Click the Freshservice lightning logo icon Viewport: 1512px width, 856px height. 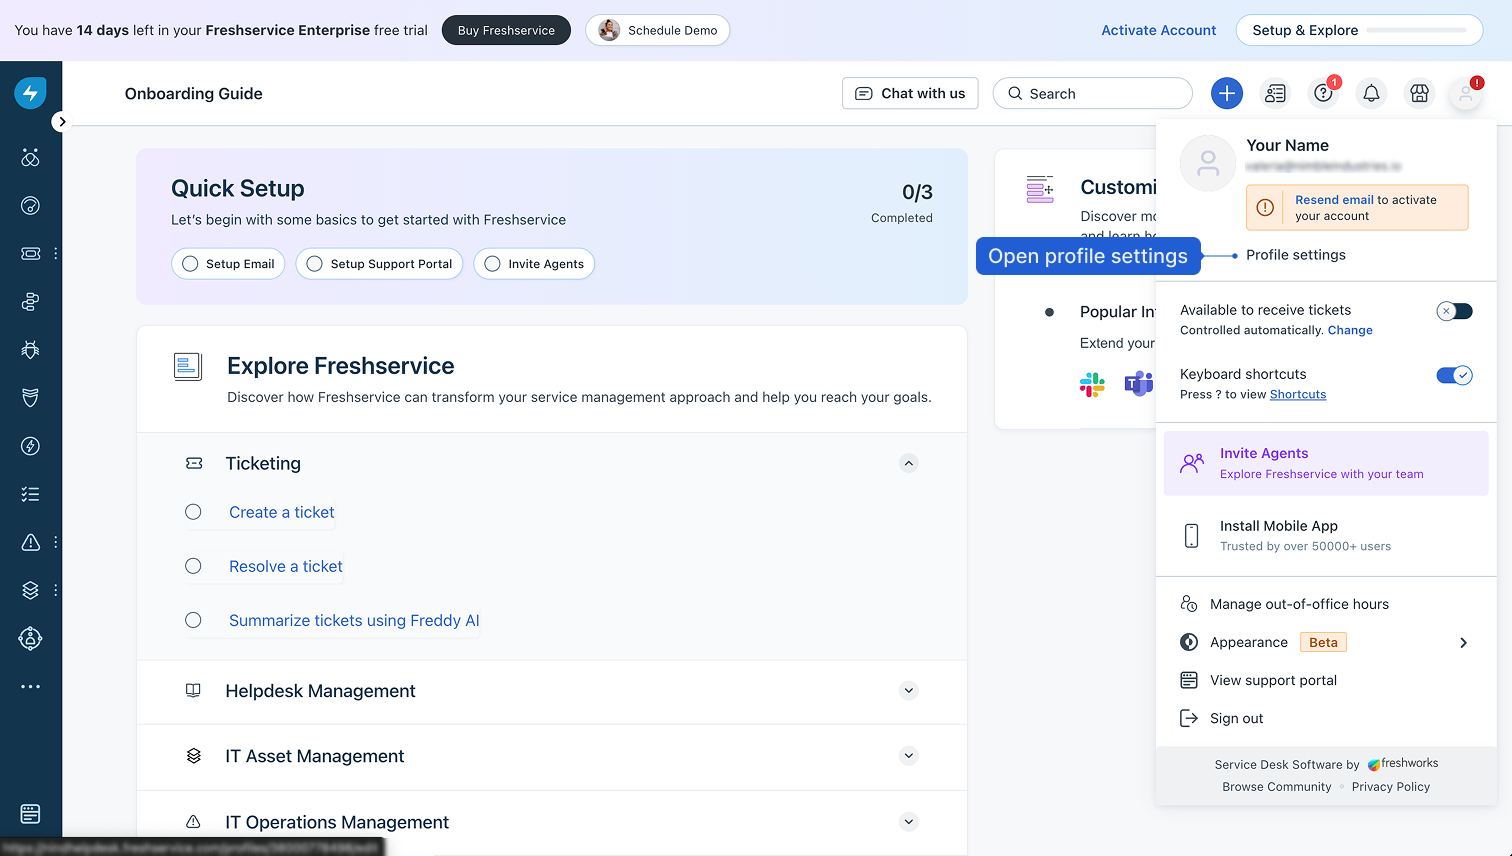click(x=30, y=93)
